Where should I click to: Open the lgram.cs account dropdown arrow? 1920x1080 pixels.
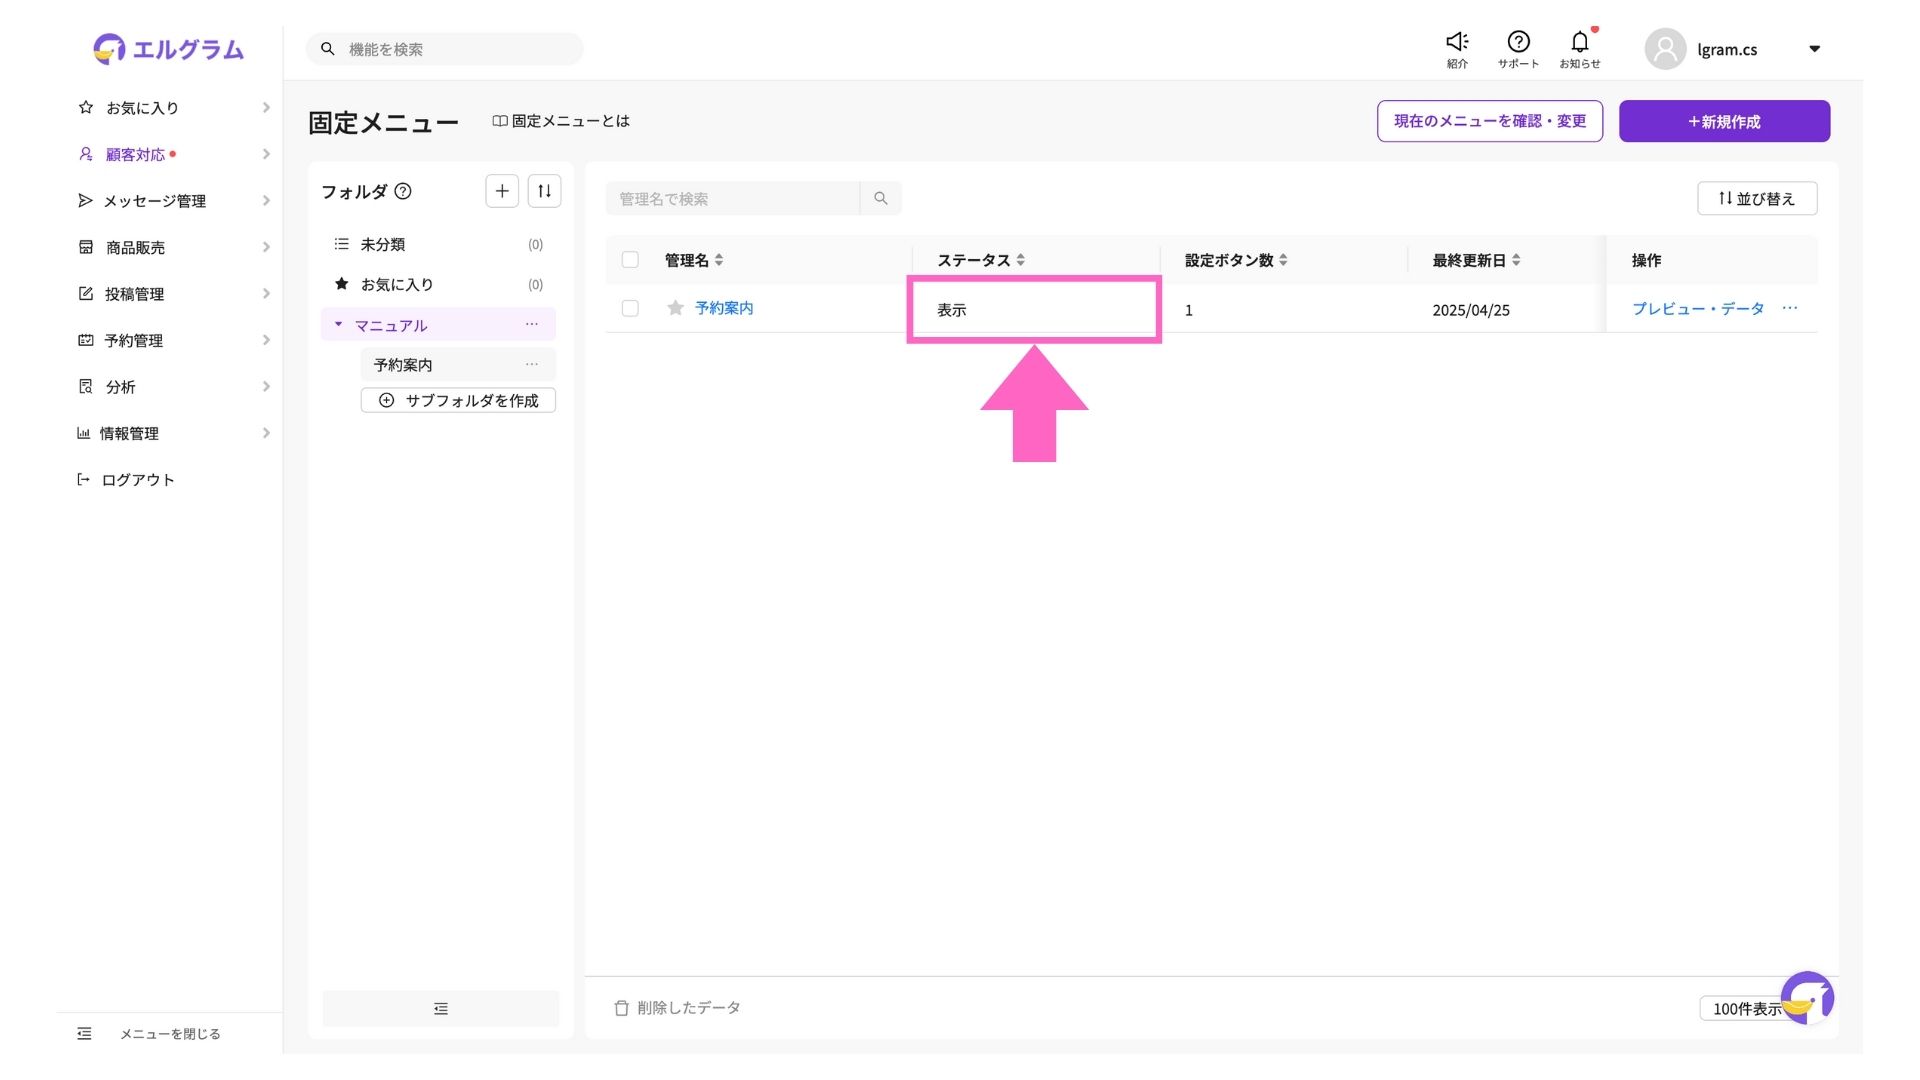click(x=1814, y=49)
